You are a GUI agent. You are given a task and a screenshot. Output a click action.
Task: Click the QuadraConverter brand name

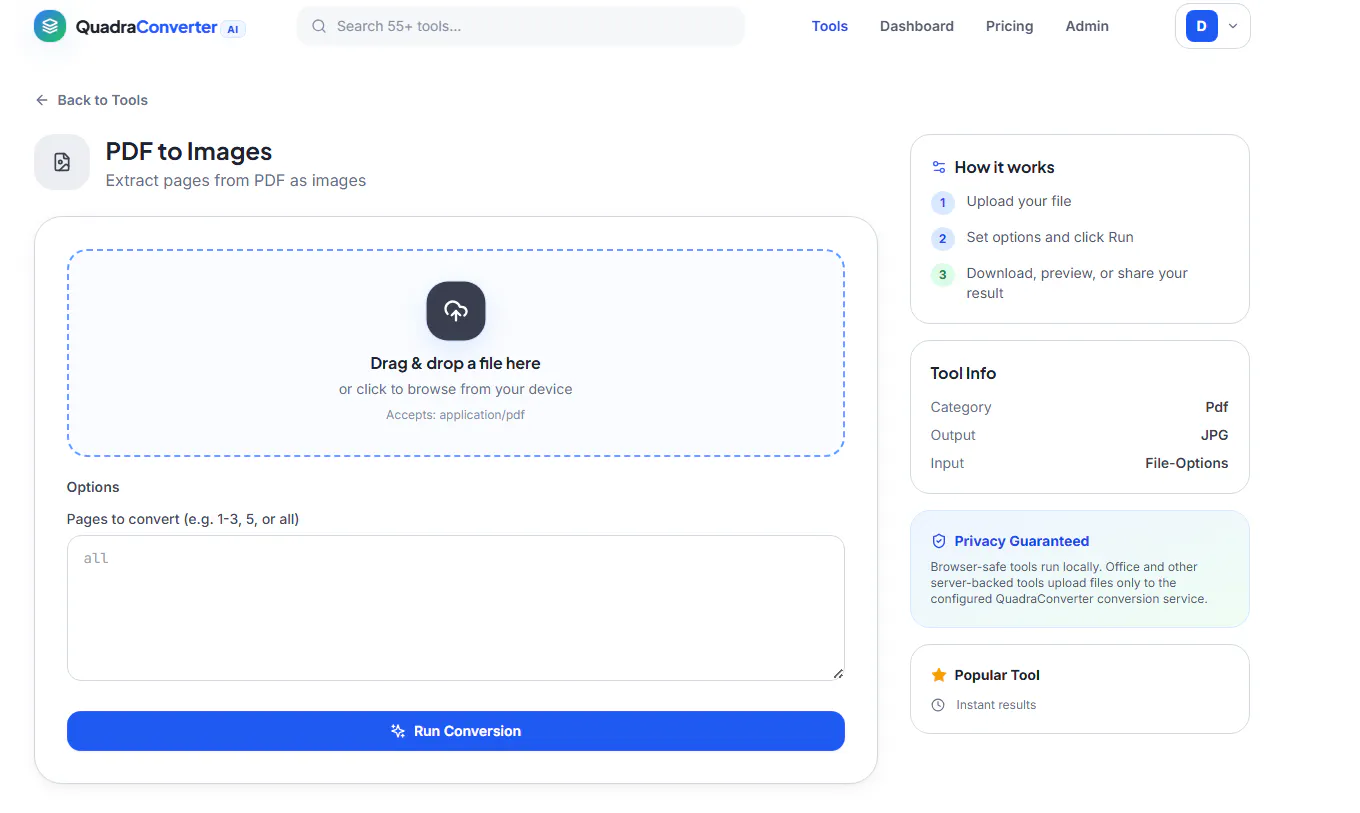click(147, 27)
